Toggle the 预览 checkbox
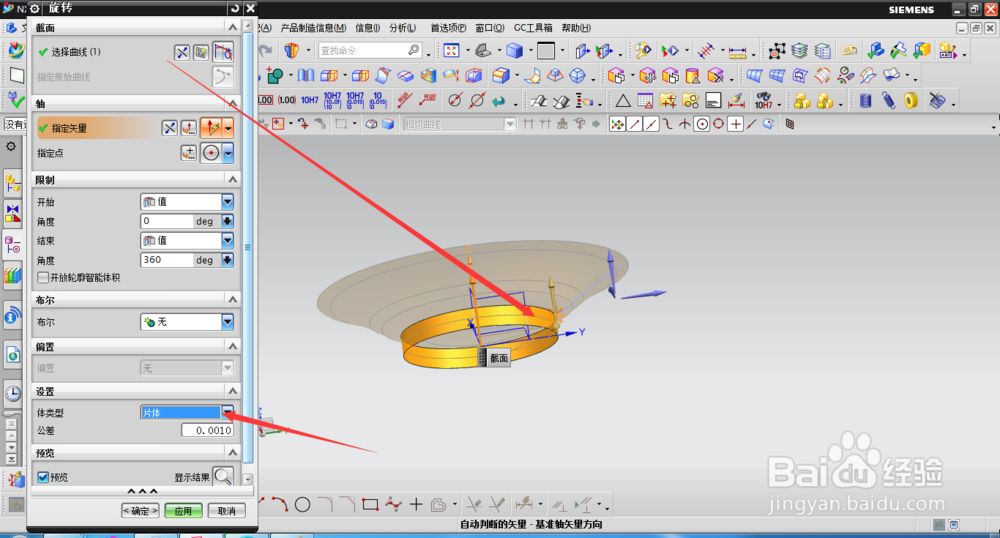1000x538 pixels. (43, 477)
